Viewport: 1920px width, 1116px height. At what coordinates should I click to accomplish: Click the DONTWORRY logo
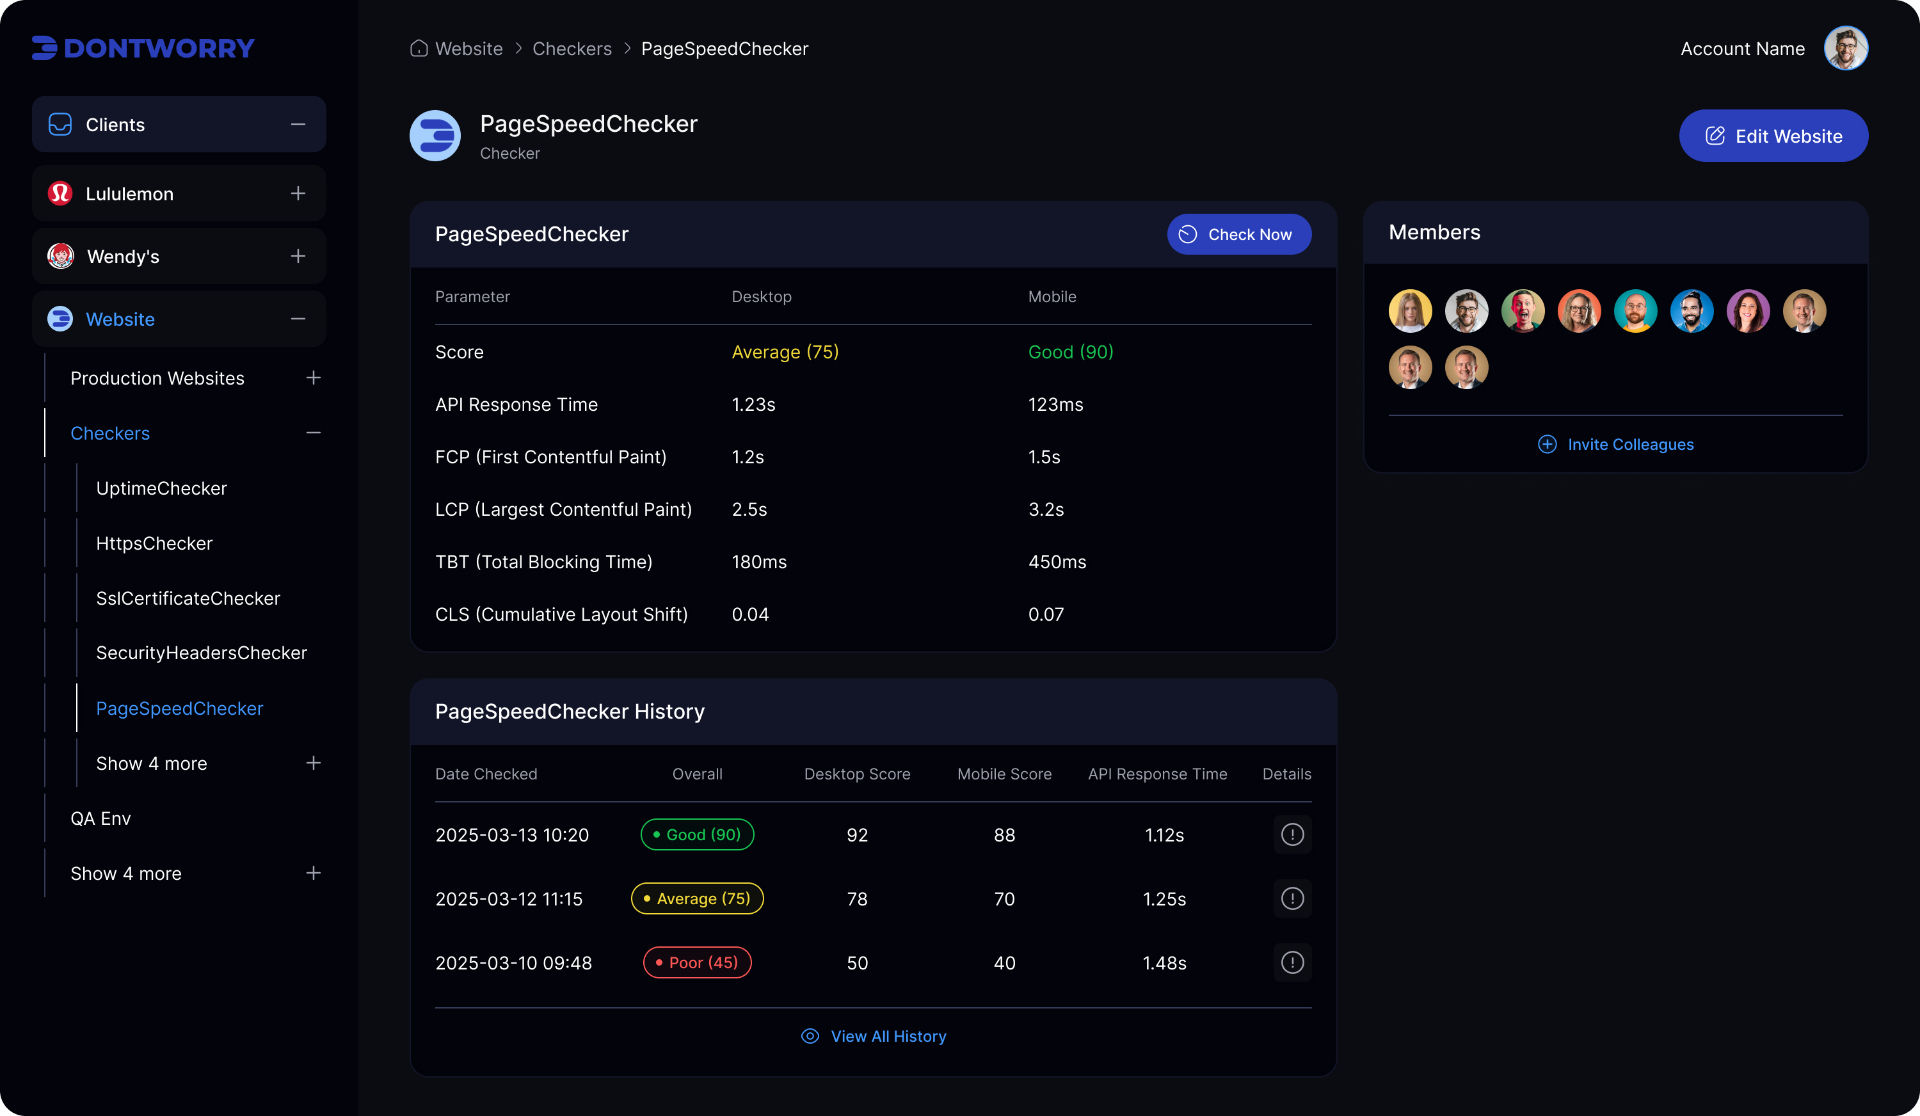coord(143,48)
